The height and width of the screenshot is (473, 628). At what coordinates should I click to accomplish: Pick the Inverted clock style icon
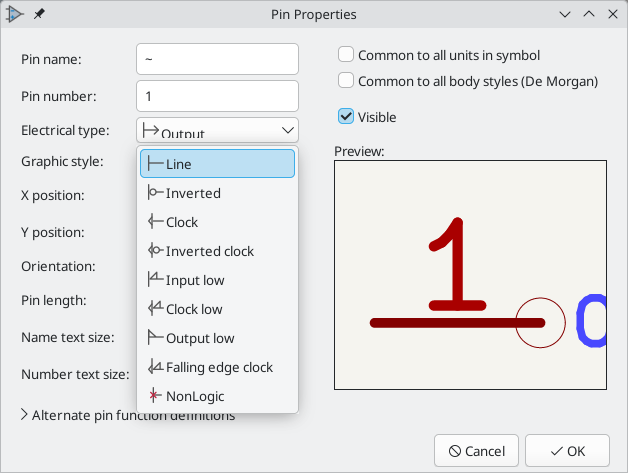pos(155,251)
